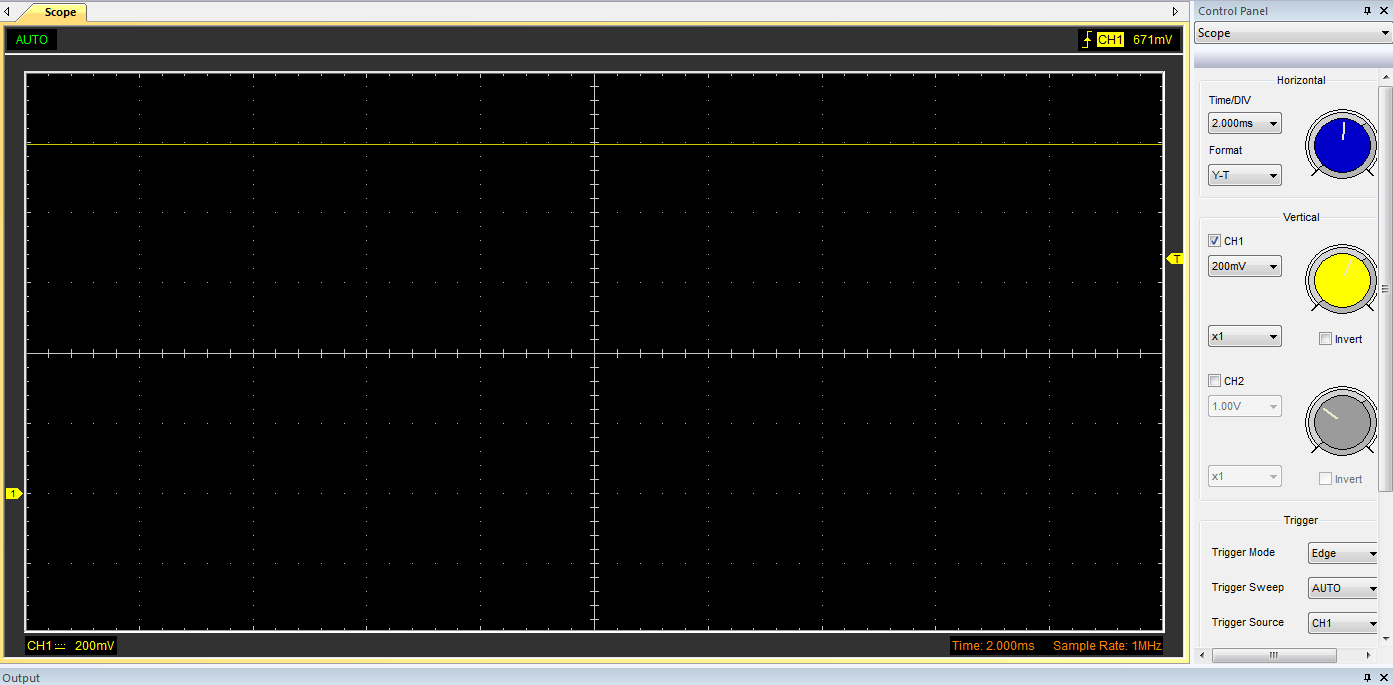Click the tab scroll right arrow

click(1175, 12)
